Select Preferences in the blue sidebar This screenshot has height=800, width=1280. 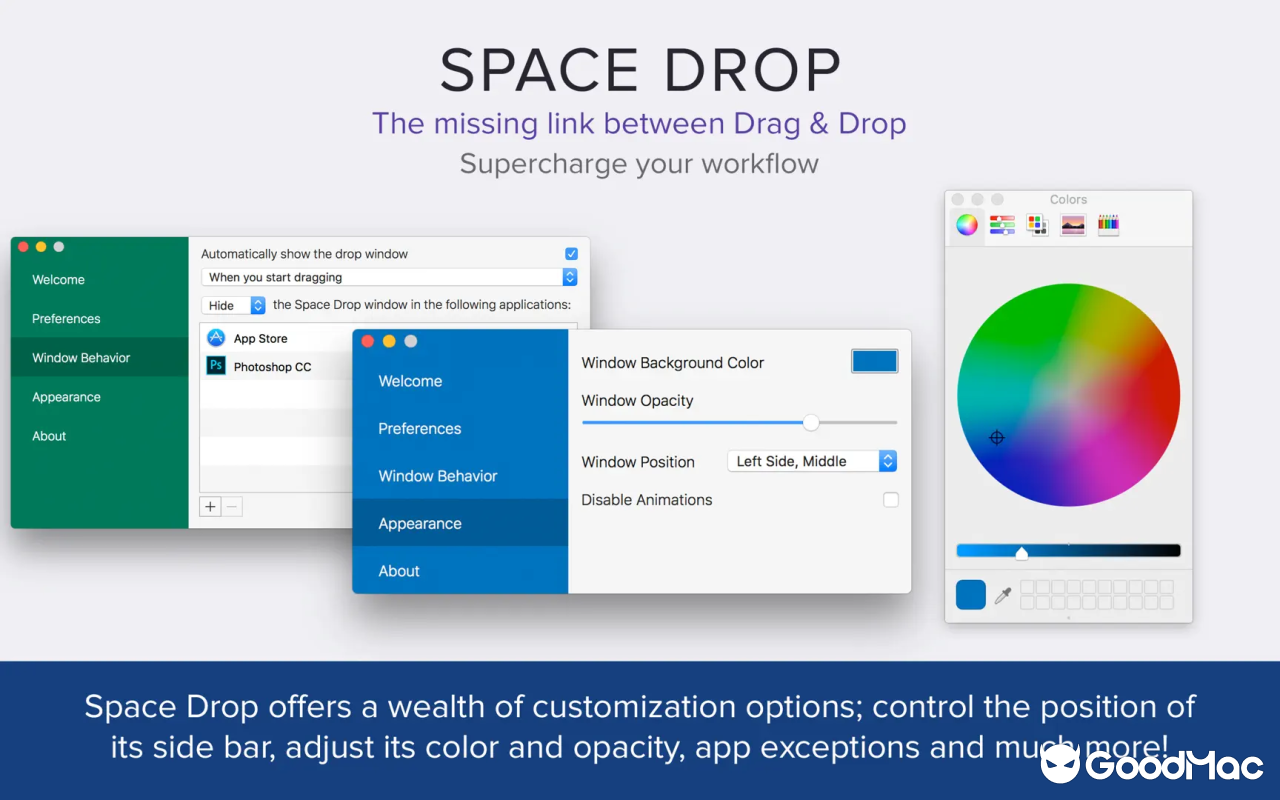[x=419, y=428]
